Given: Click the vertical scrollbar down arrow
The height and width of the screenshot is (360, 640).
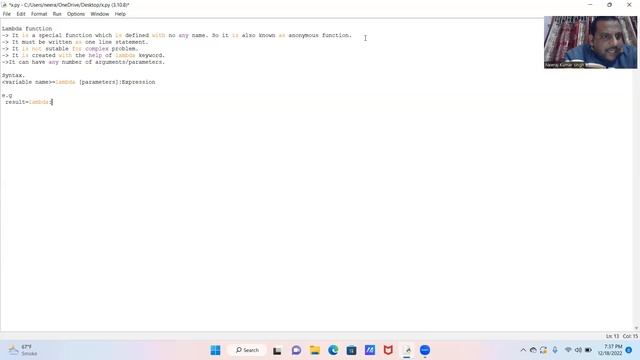Looking at the screenshot, I should point(636,328).
